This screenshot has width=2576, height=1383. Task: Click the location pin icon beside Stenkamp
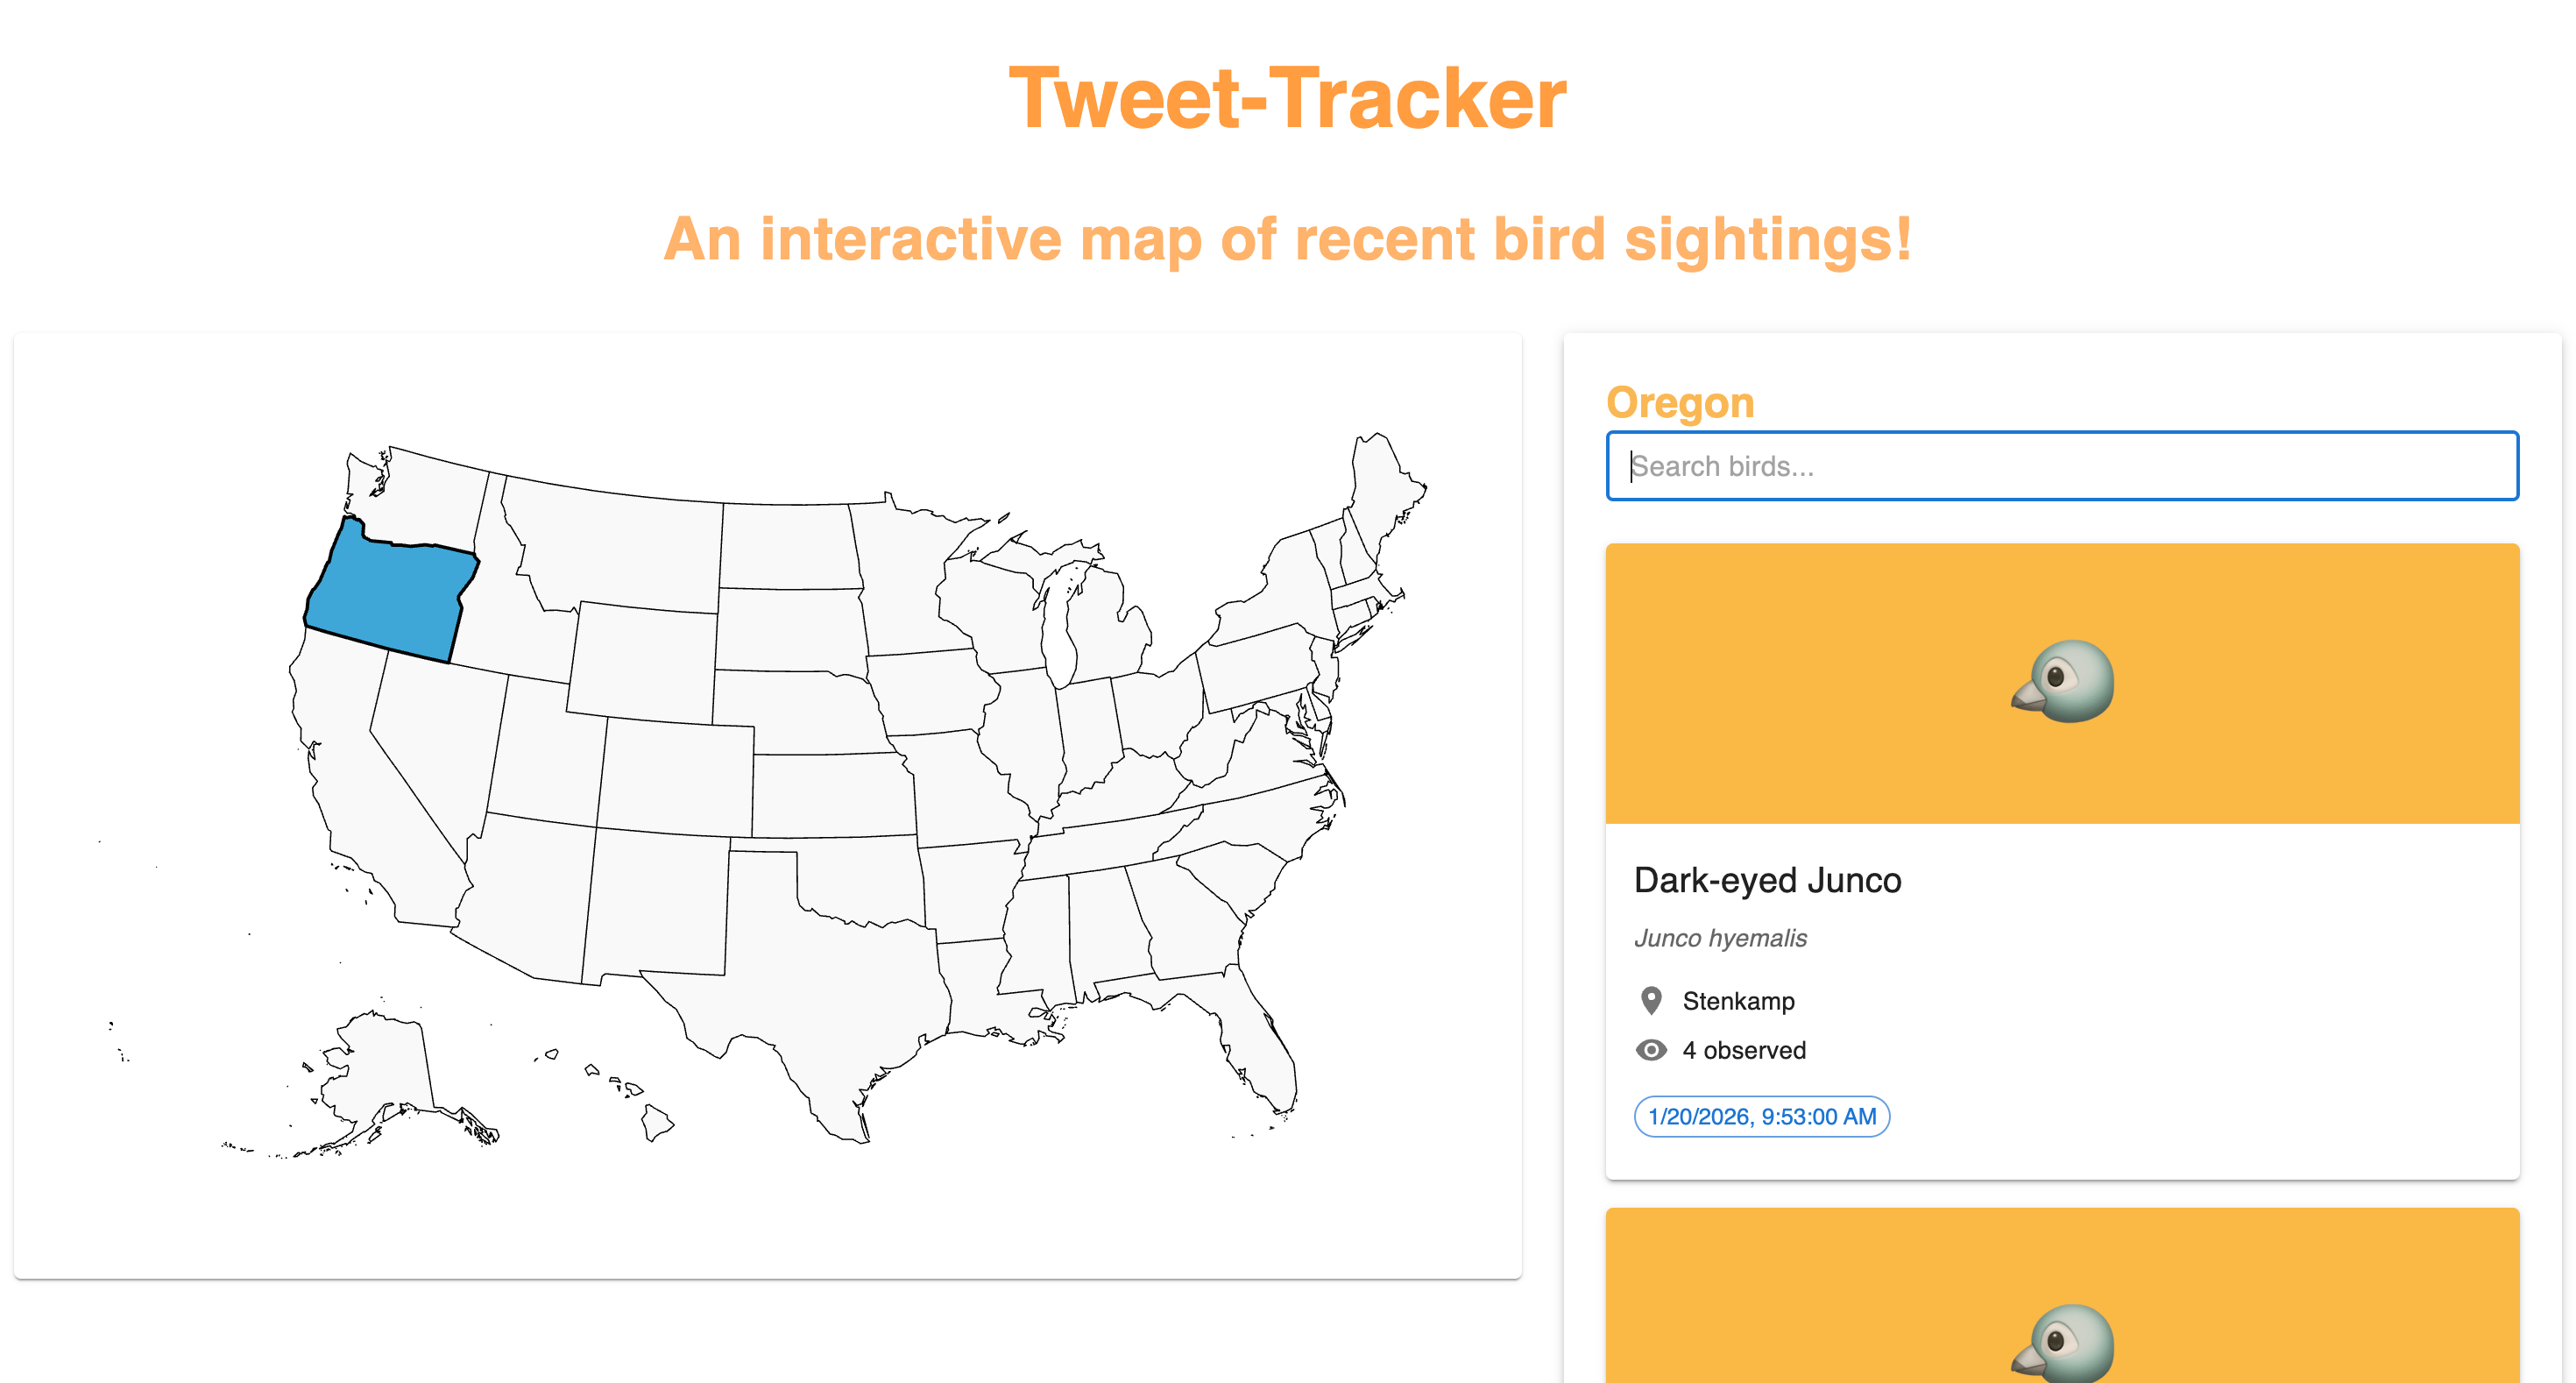point(1651,1001)
